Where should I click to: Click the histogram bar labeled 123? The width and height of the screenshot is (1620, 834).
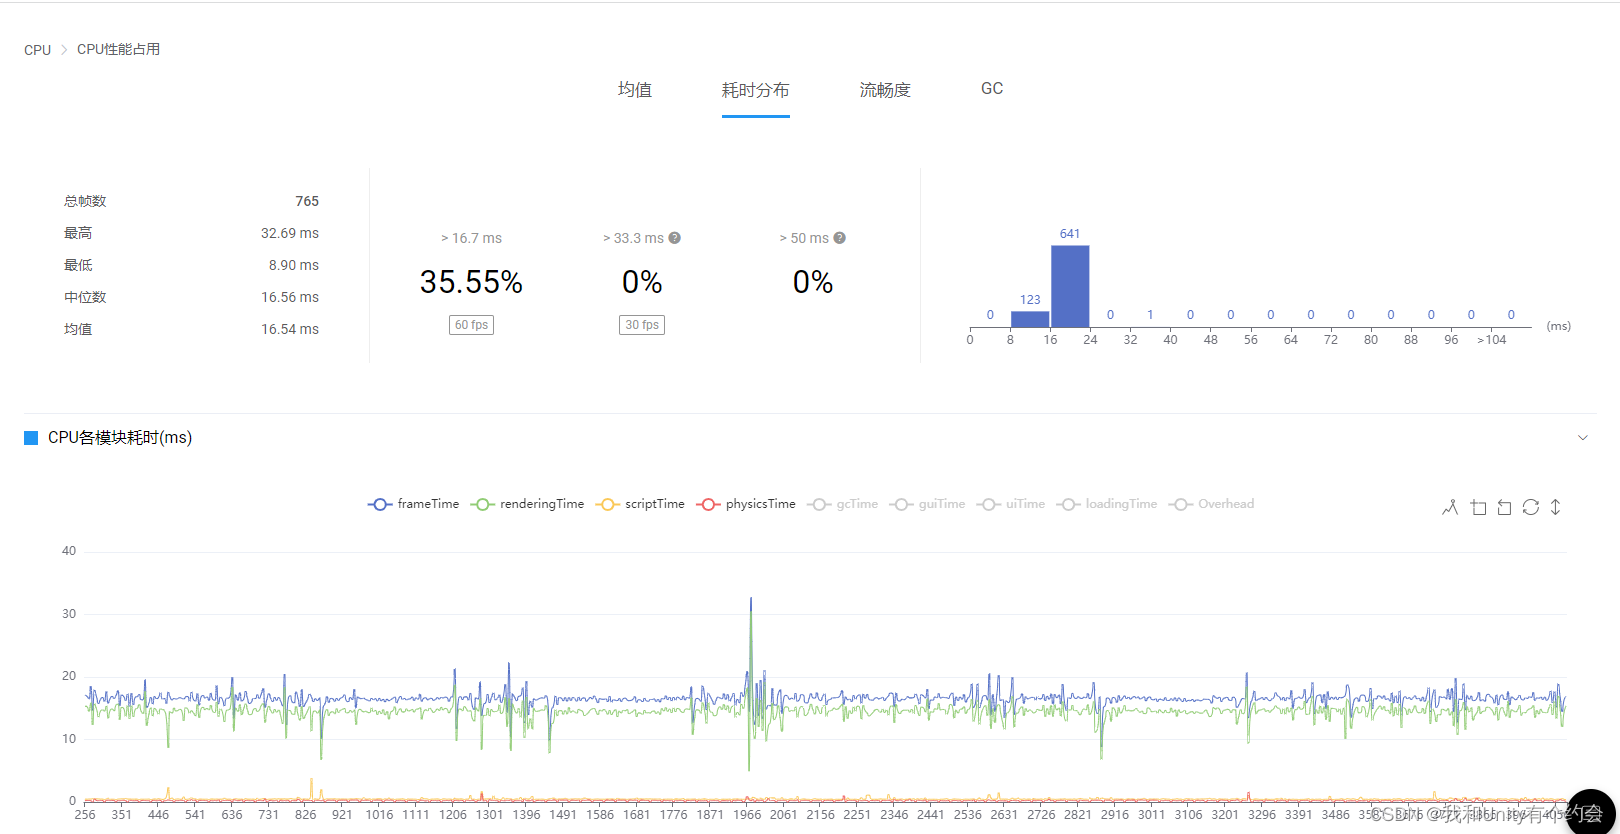click(1030, 319)
